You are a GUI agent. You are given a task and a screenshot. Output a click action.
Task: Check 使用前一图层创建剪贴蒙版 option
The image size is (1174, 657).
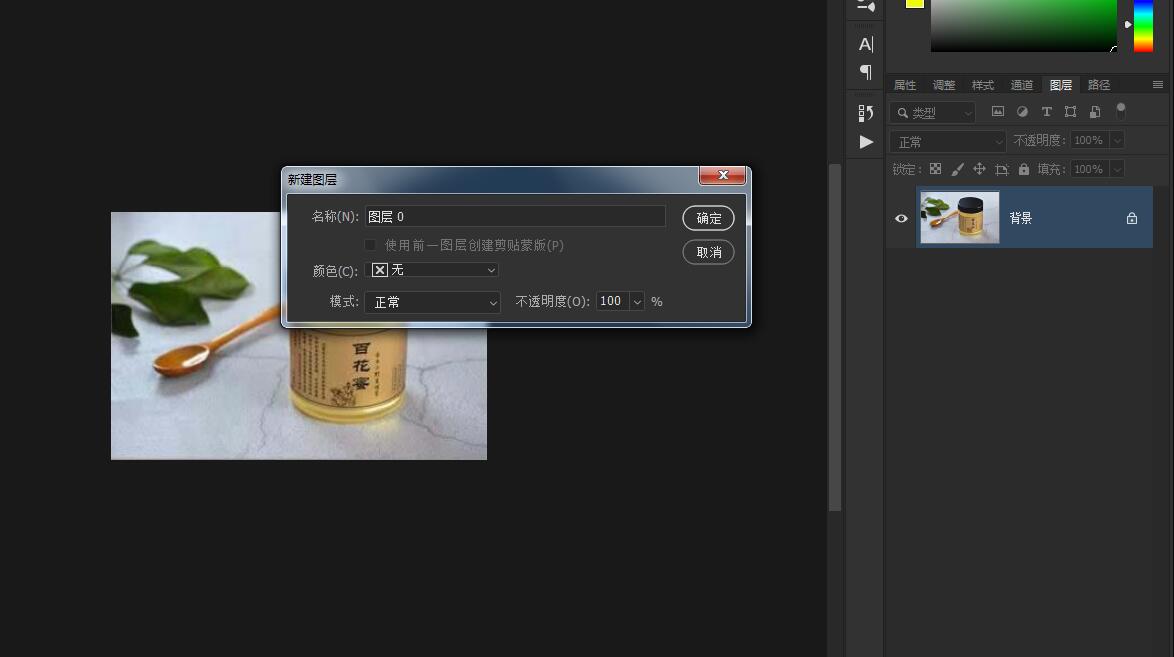pyautogui.click(x=371, y=245)
